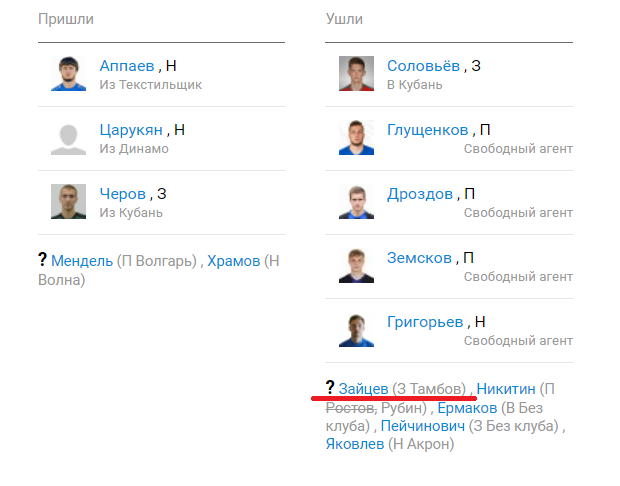The height and width of the screenshot is (486, 620).
Task: Click Глущенков's player photo
Action: [x=356, y=138]
